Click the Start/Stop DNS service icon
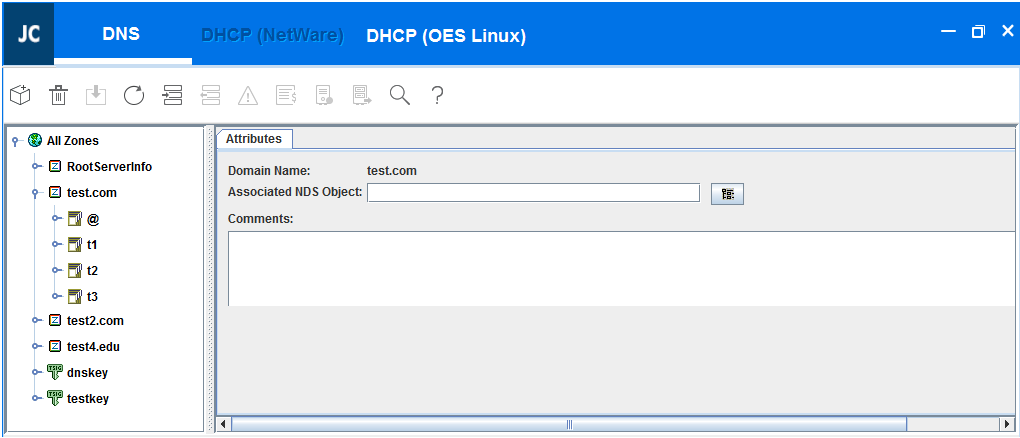This screenshot has height=438, width=1020. 324,95
